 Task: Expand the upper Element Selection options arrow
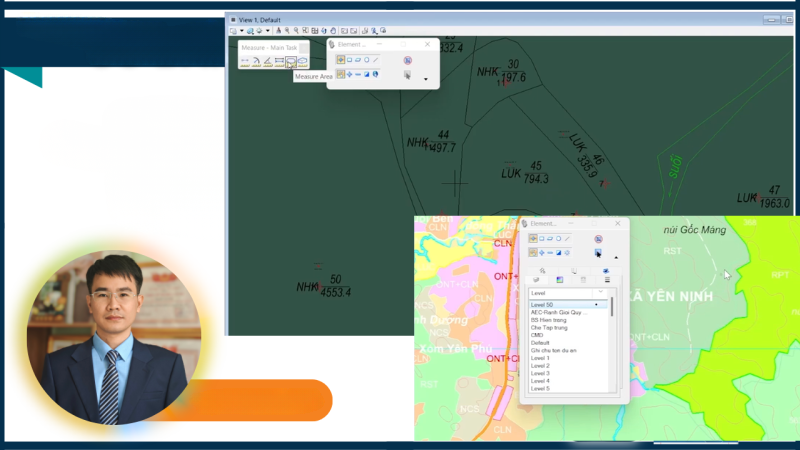tap(426, 78)
